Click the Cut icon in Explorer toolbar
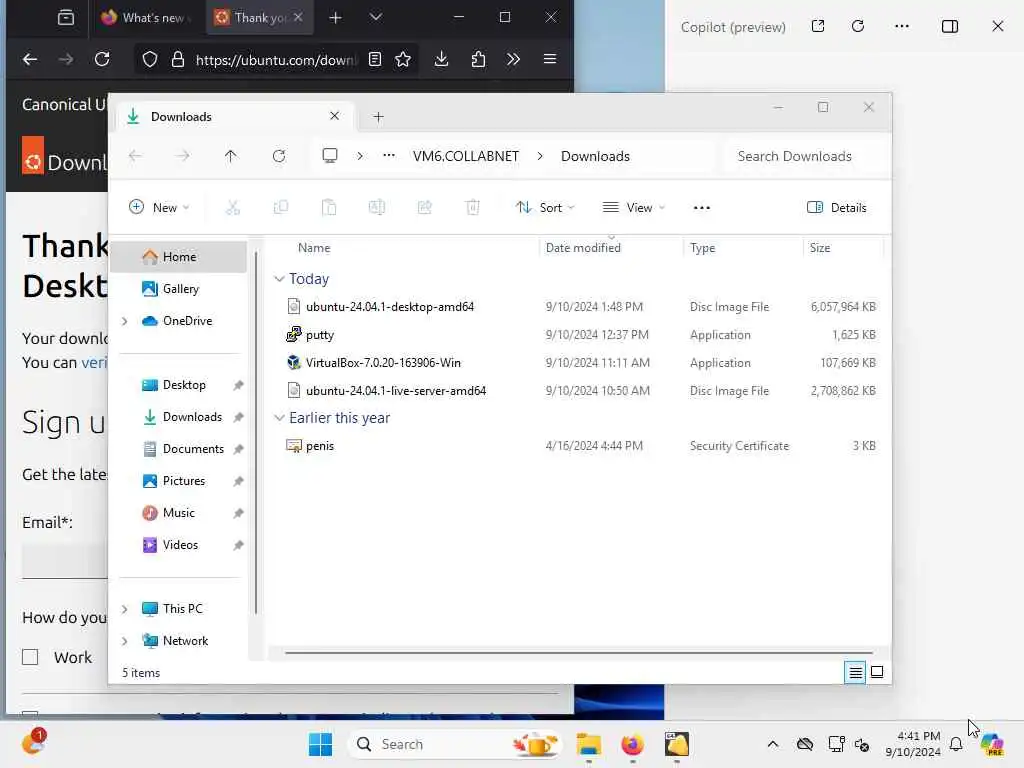The image size is (1024, 768). pyautogui.click(x=232, y=208)
